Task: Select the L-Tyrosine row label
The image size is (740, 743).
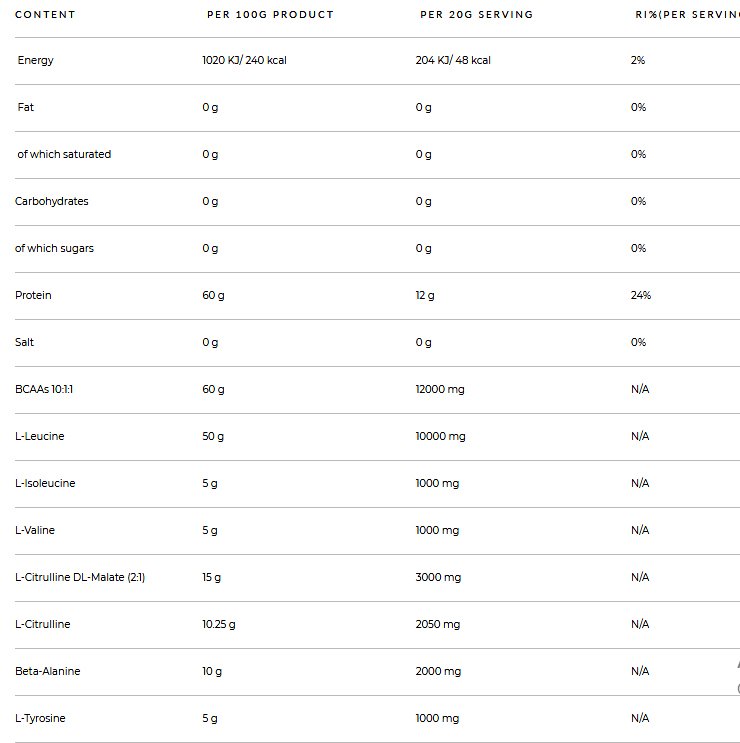Action: 40,718
